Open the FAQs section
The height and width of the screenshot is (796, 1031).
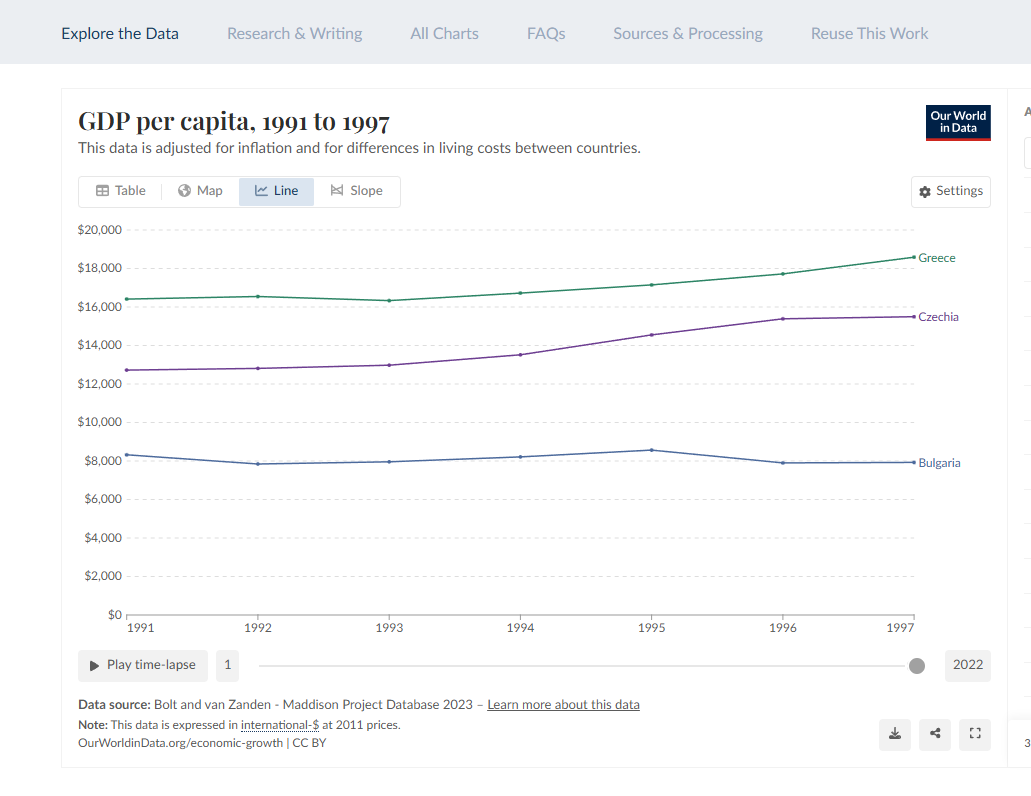[546, 34]
